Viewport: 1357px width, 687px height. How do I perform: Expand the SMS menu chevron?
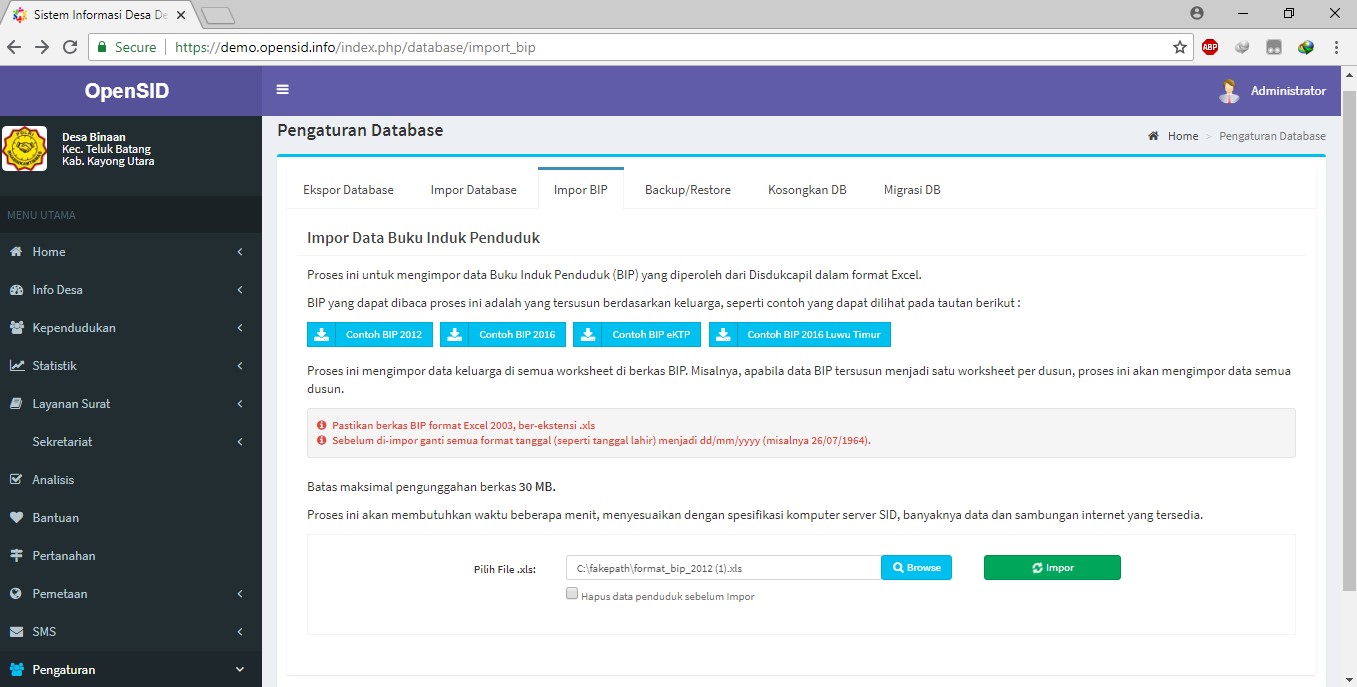[x=240, y=632]
